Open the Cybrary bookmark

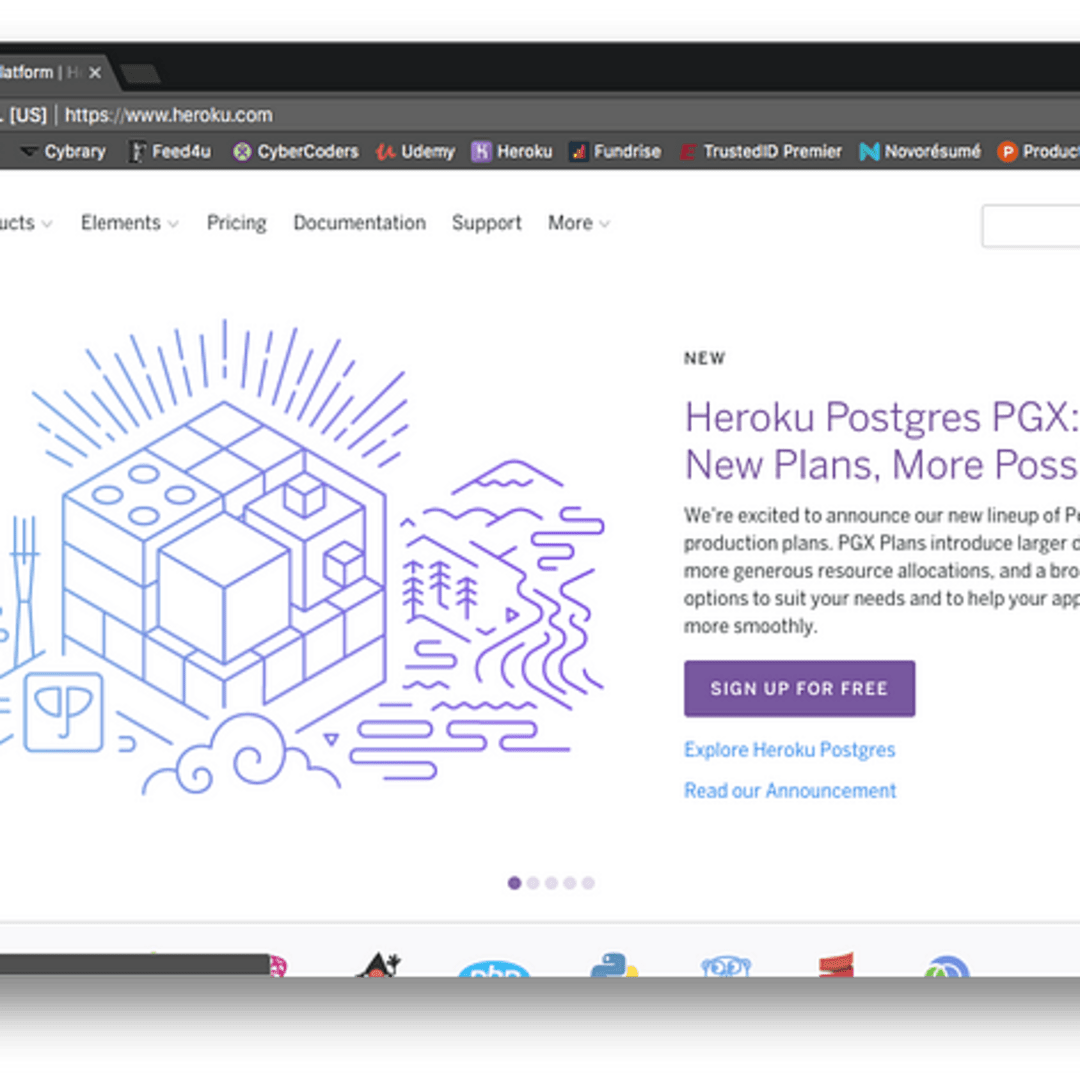[63, 152]
